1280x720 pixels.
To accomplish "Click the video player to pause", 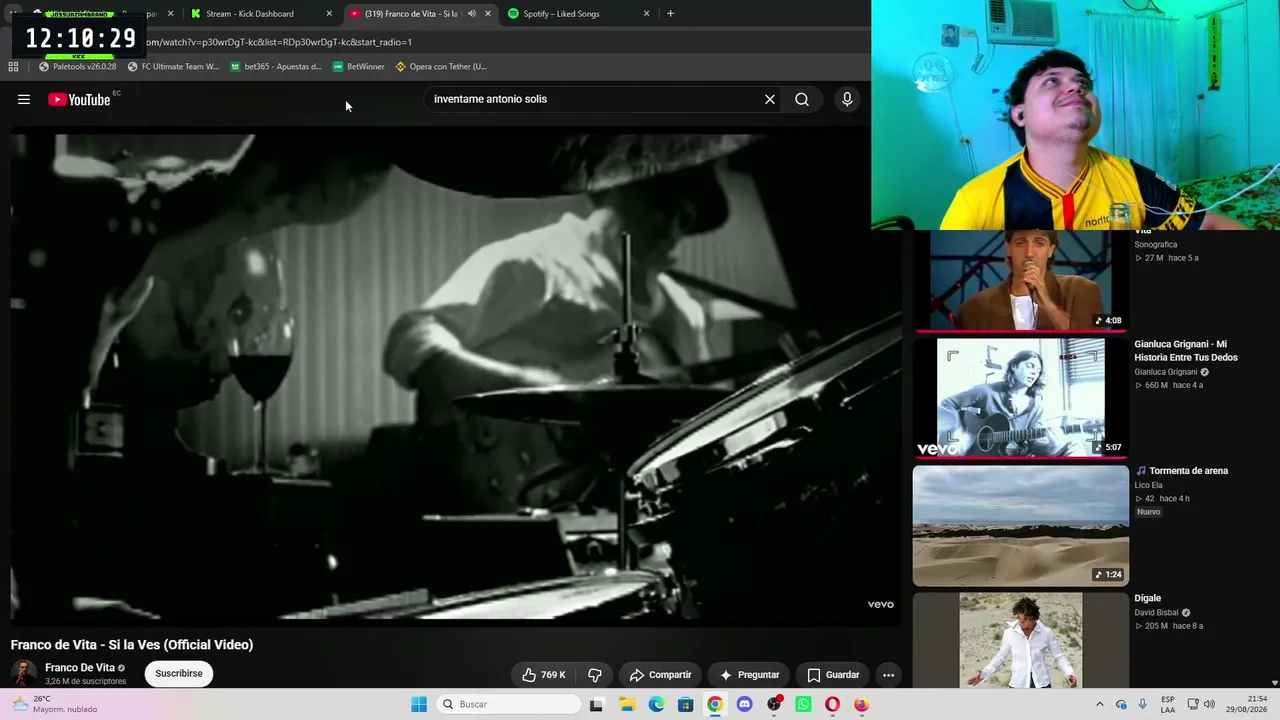I will click(x=455, y=378).
